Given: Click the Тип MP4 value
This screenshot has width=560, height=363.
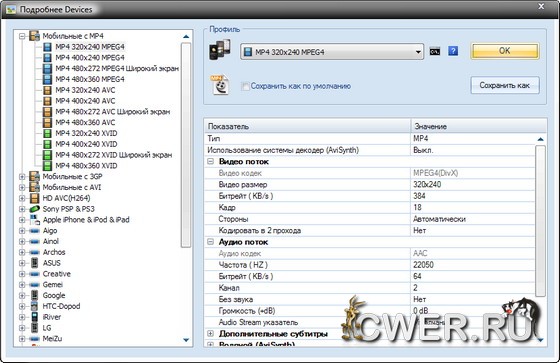Looking at the screenshot, I should [x=420, y=138].
